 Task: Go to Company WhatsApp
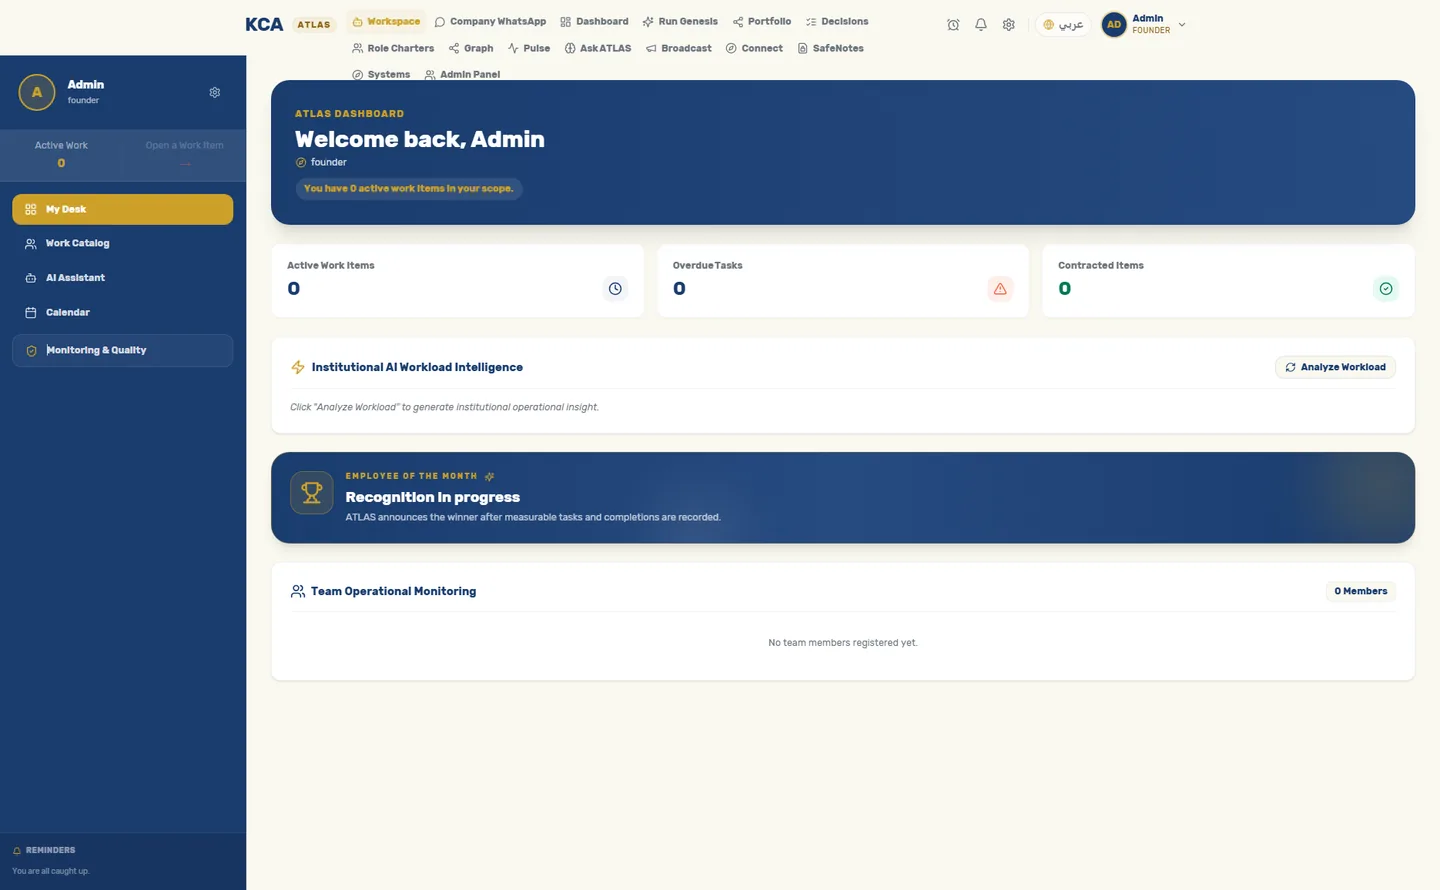[x=490, y=21]
